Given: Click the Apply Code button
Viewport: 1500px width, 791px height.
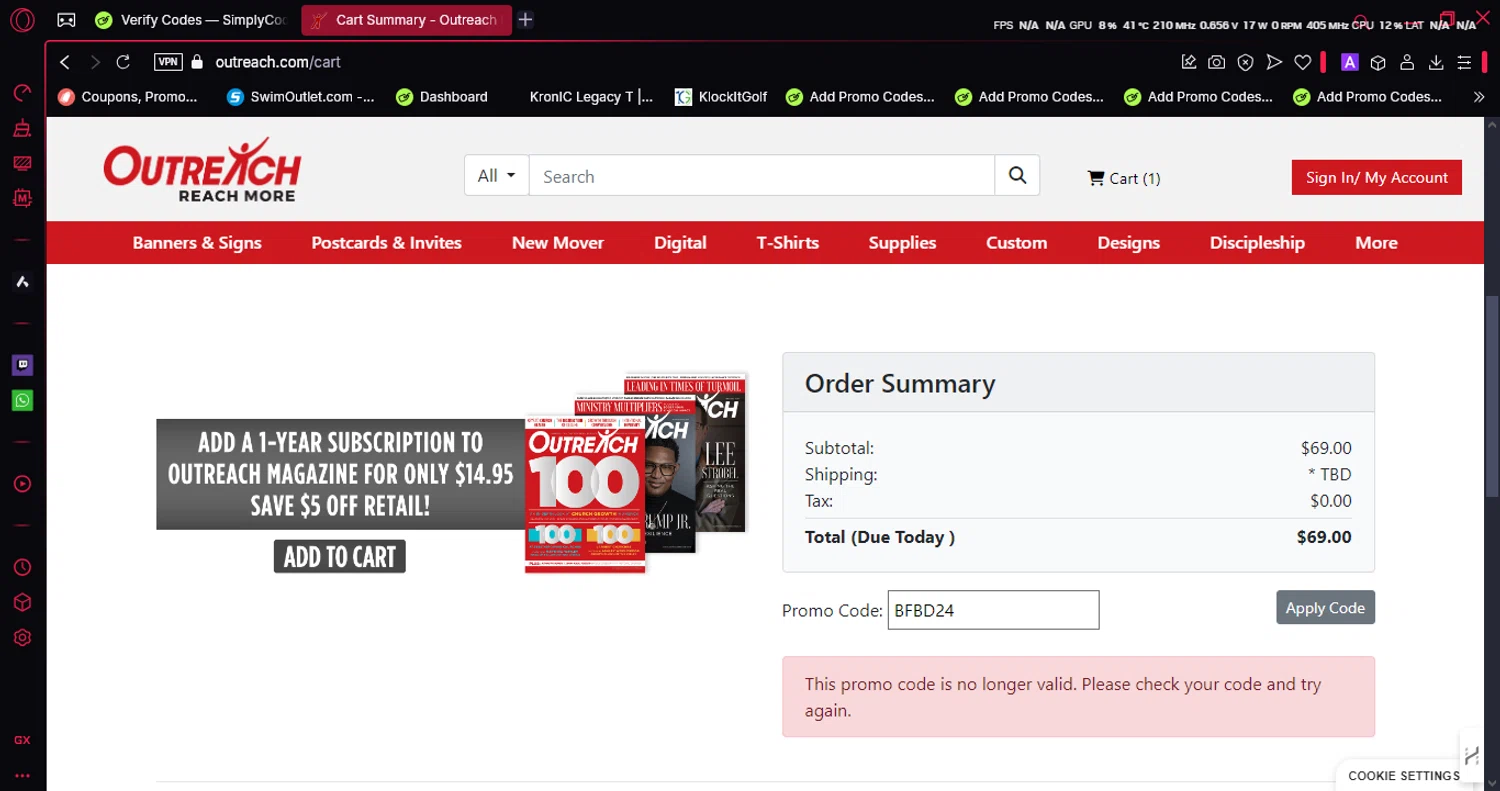Looking at the screenshot, I should click(1325, 607).
